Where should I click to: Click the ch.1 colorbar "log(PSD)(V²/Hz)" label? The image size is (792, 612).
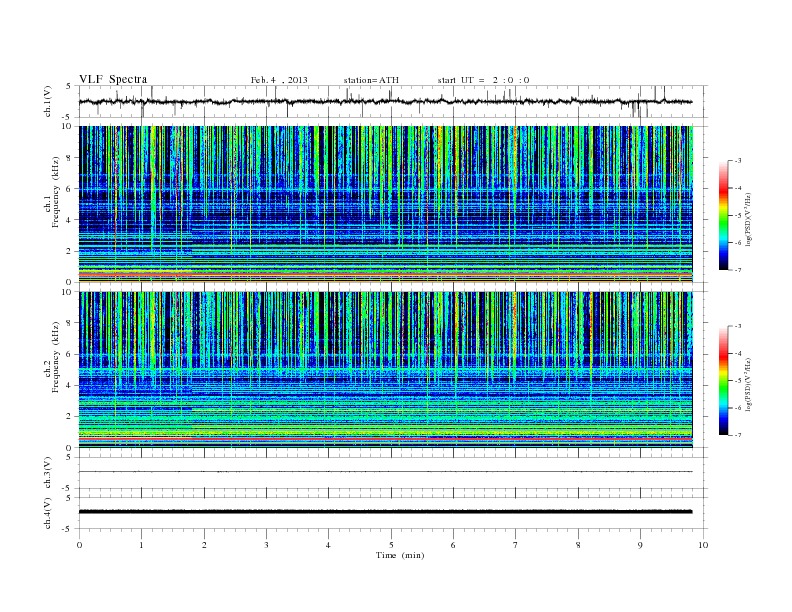[x=749, y=220]
